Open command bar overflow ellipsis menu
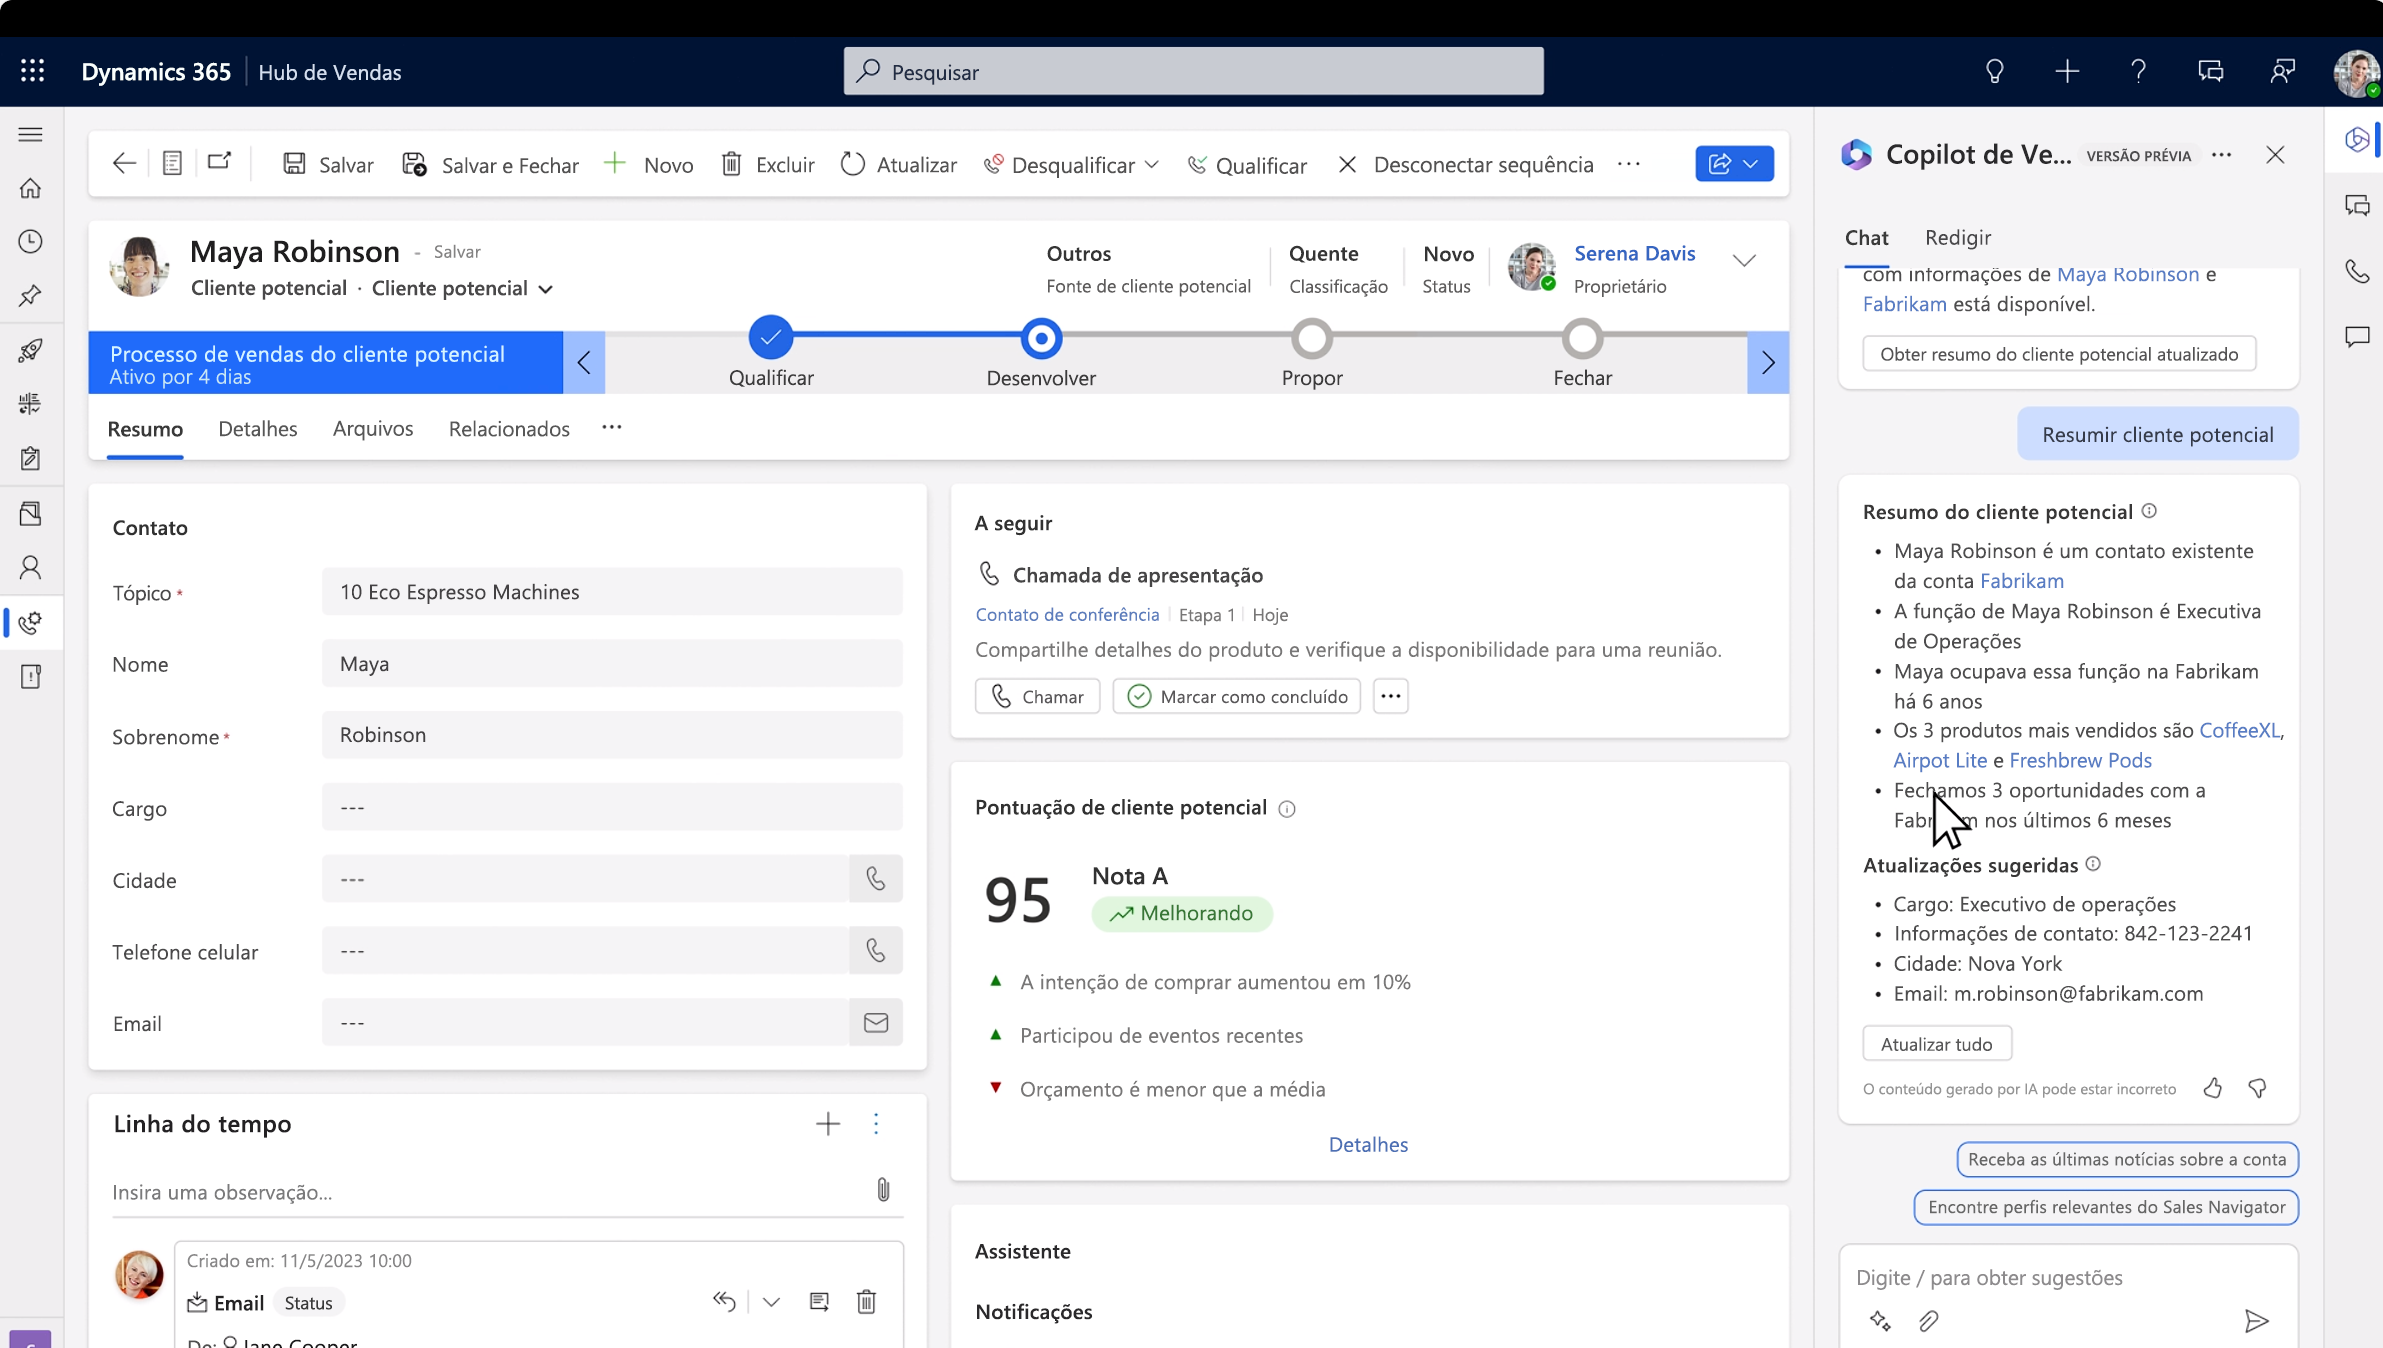Viewport: 2383px width, 1348px height. coord(1629,164)
